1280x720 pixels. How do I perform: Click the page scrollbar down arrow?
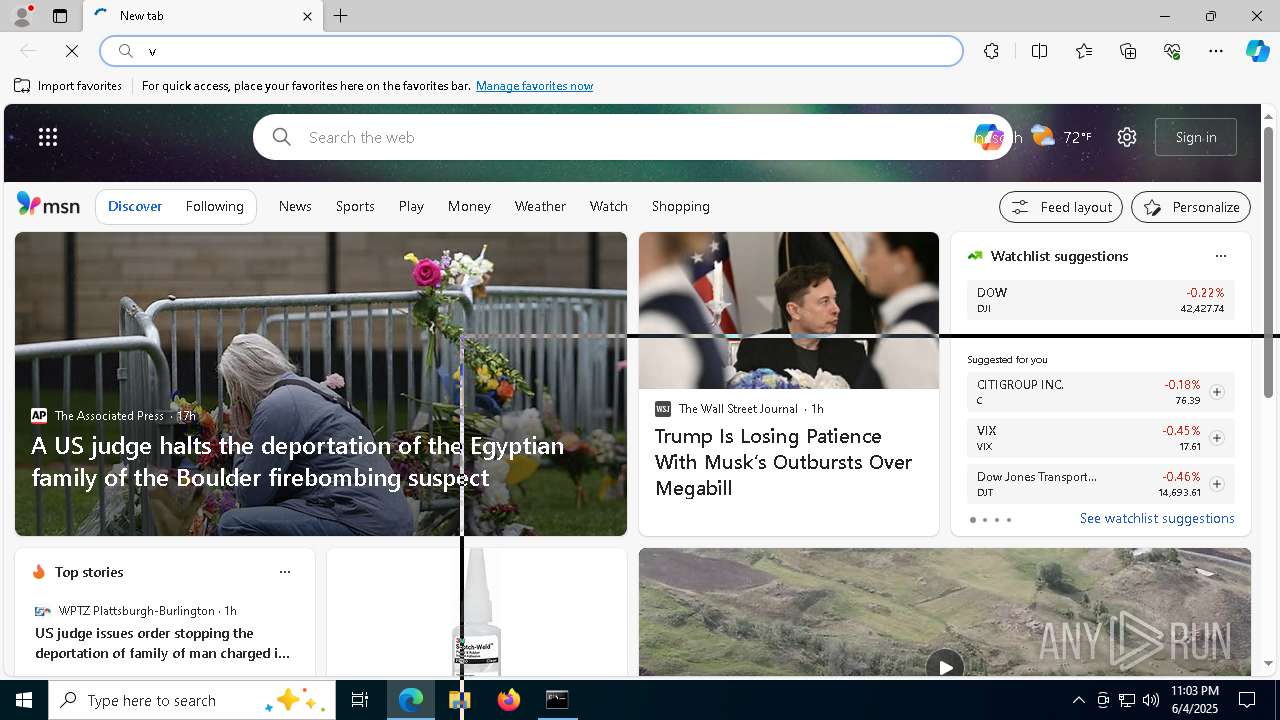coord(1268,663)
